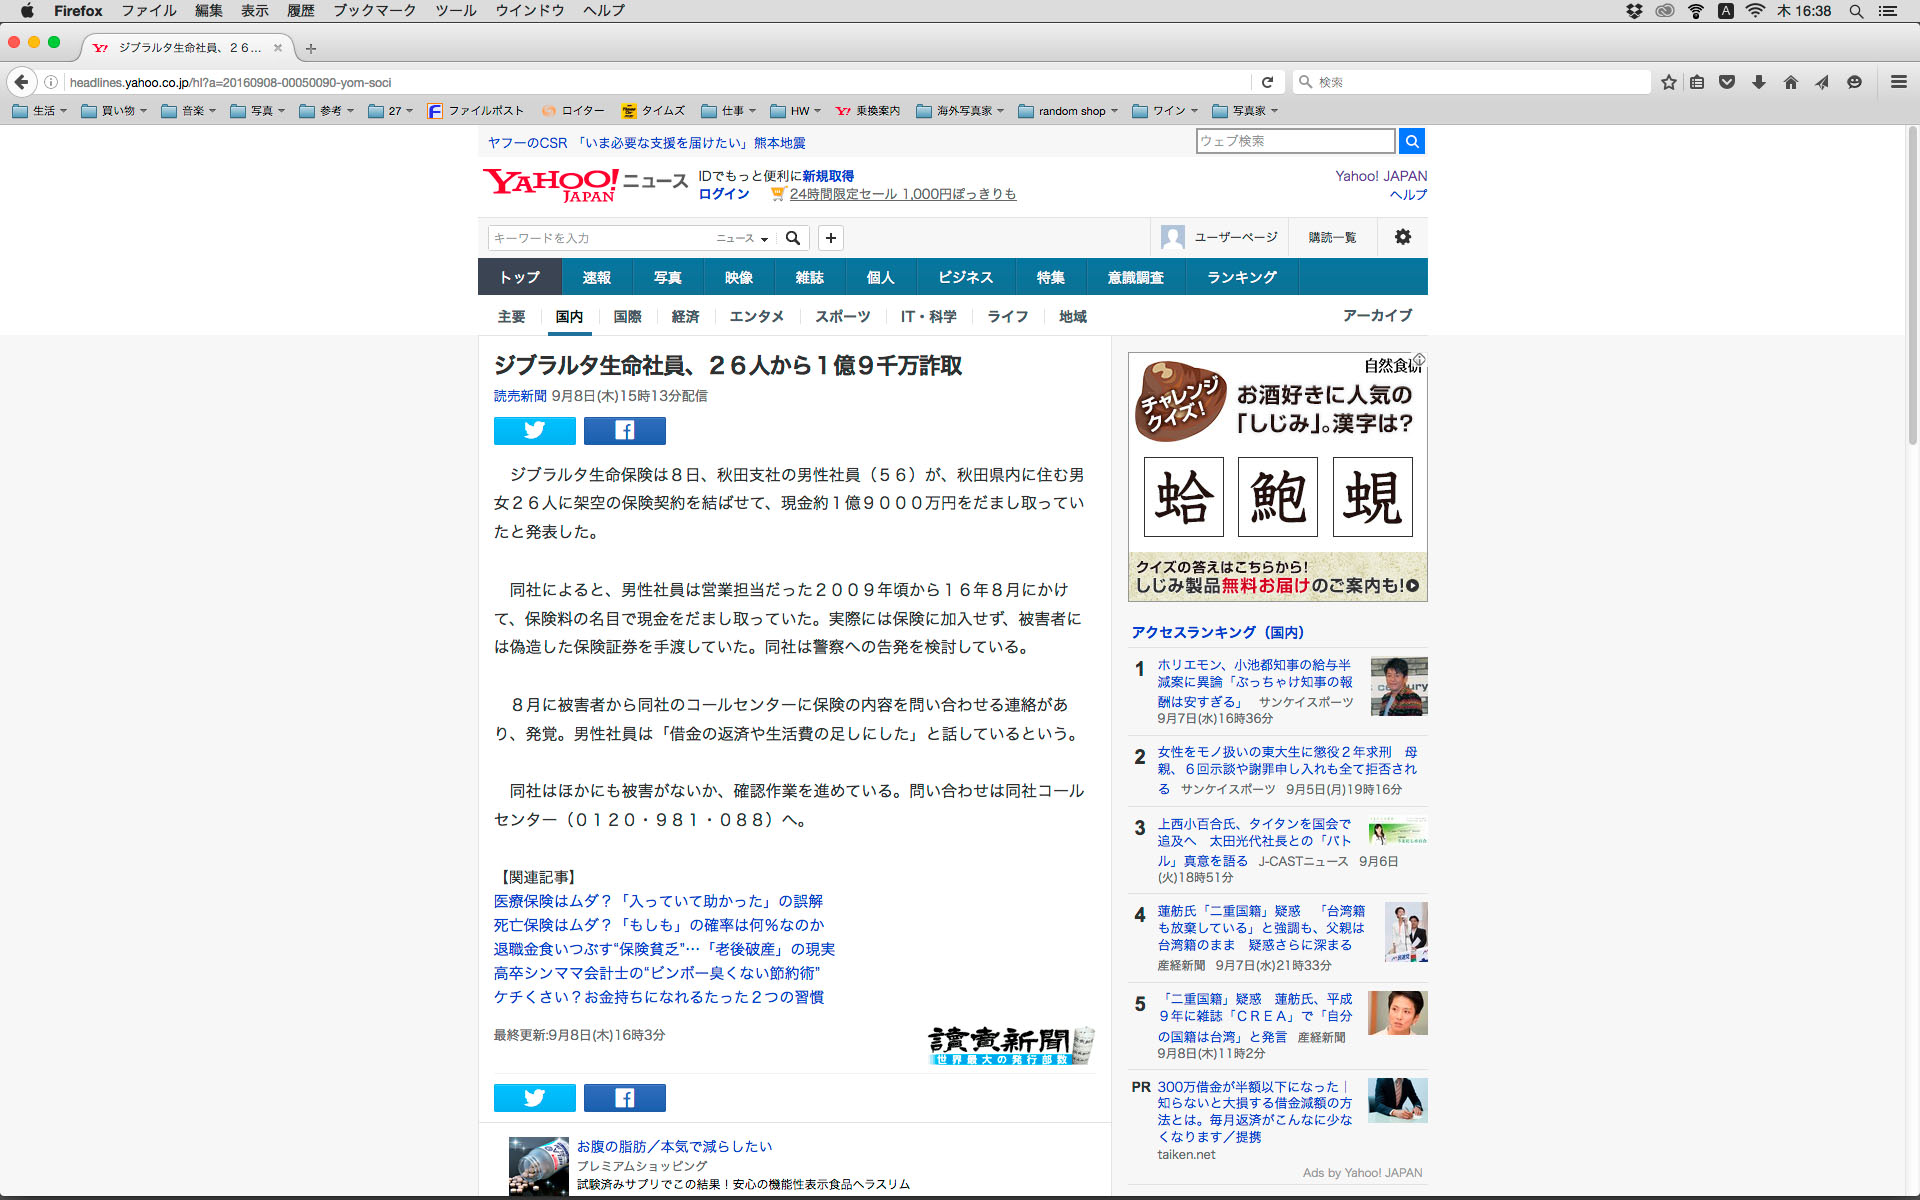Click the ウェブ検索 input field
This screenshot has height=1200, width=1920.
click(1294, 141)
